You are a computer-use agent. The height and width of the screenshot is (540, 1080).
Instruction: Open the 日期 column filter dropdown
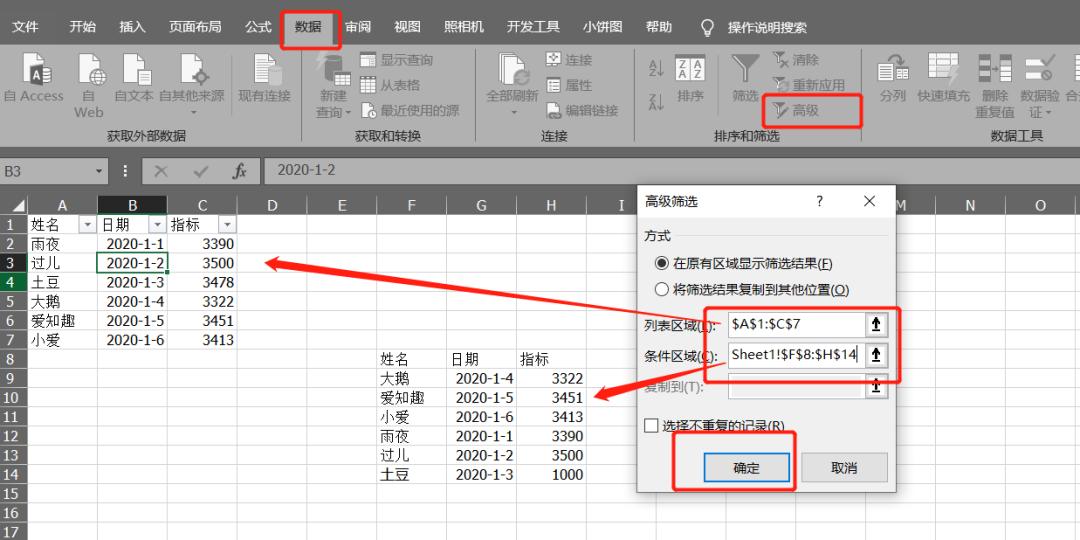click(x=157, y=225)
